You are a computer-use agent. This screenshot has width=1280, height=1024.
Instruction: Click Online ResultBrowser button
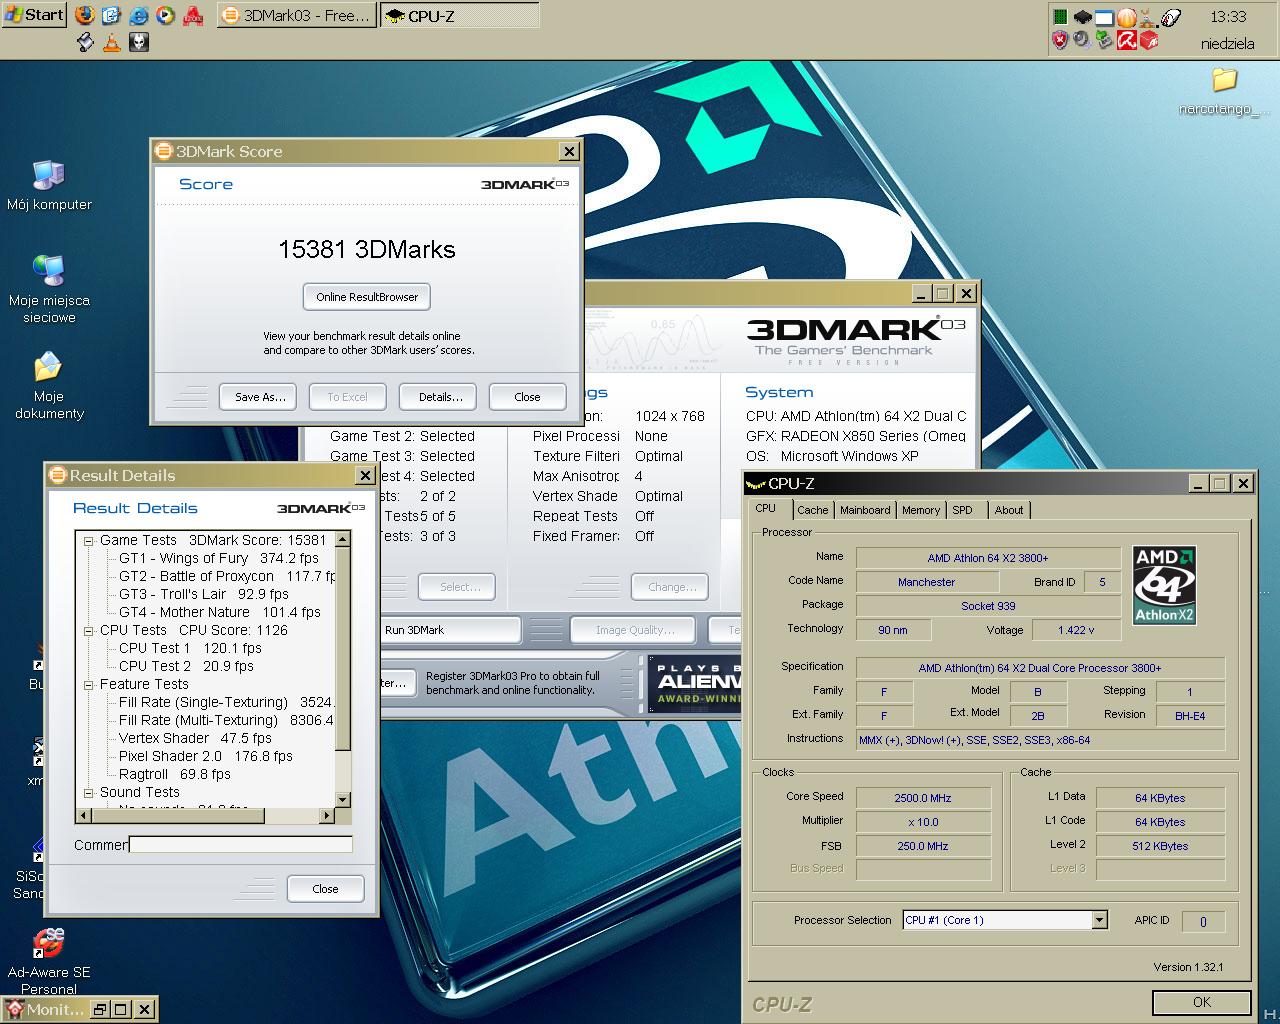coord(367,297)
